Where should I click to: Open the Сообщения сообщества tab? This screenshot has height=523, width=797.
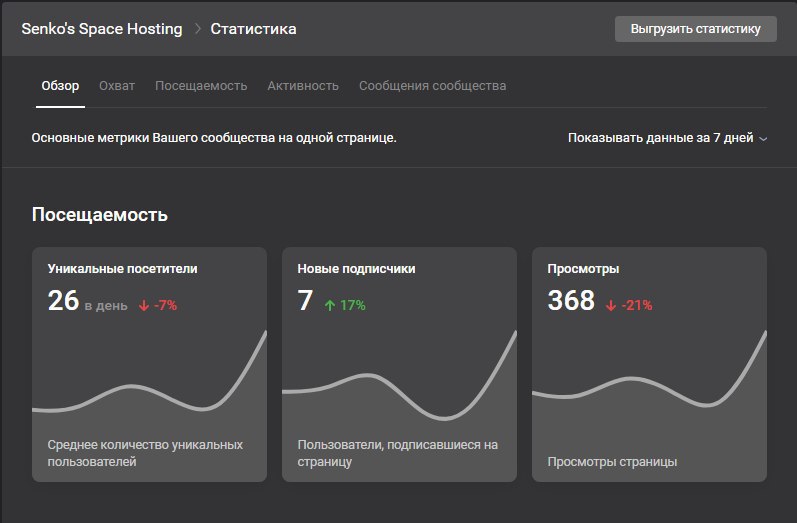[x=433, y=86]
